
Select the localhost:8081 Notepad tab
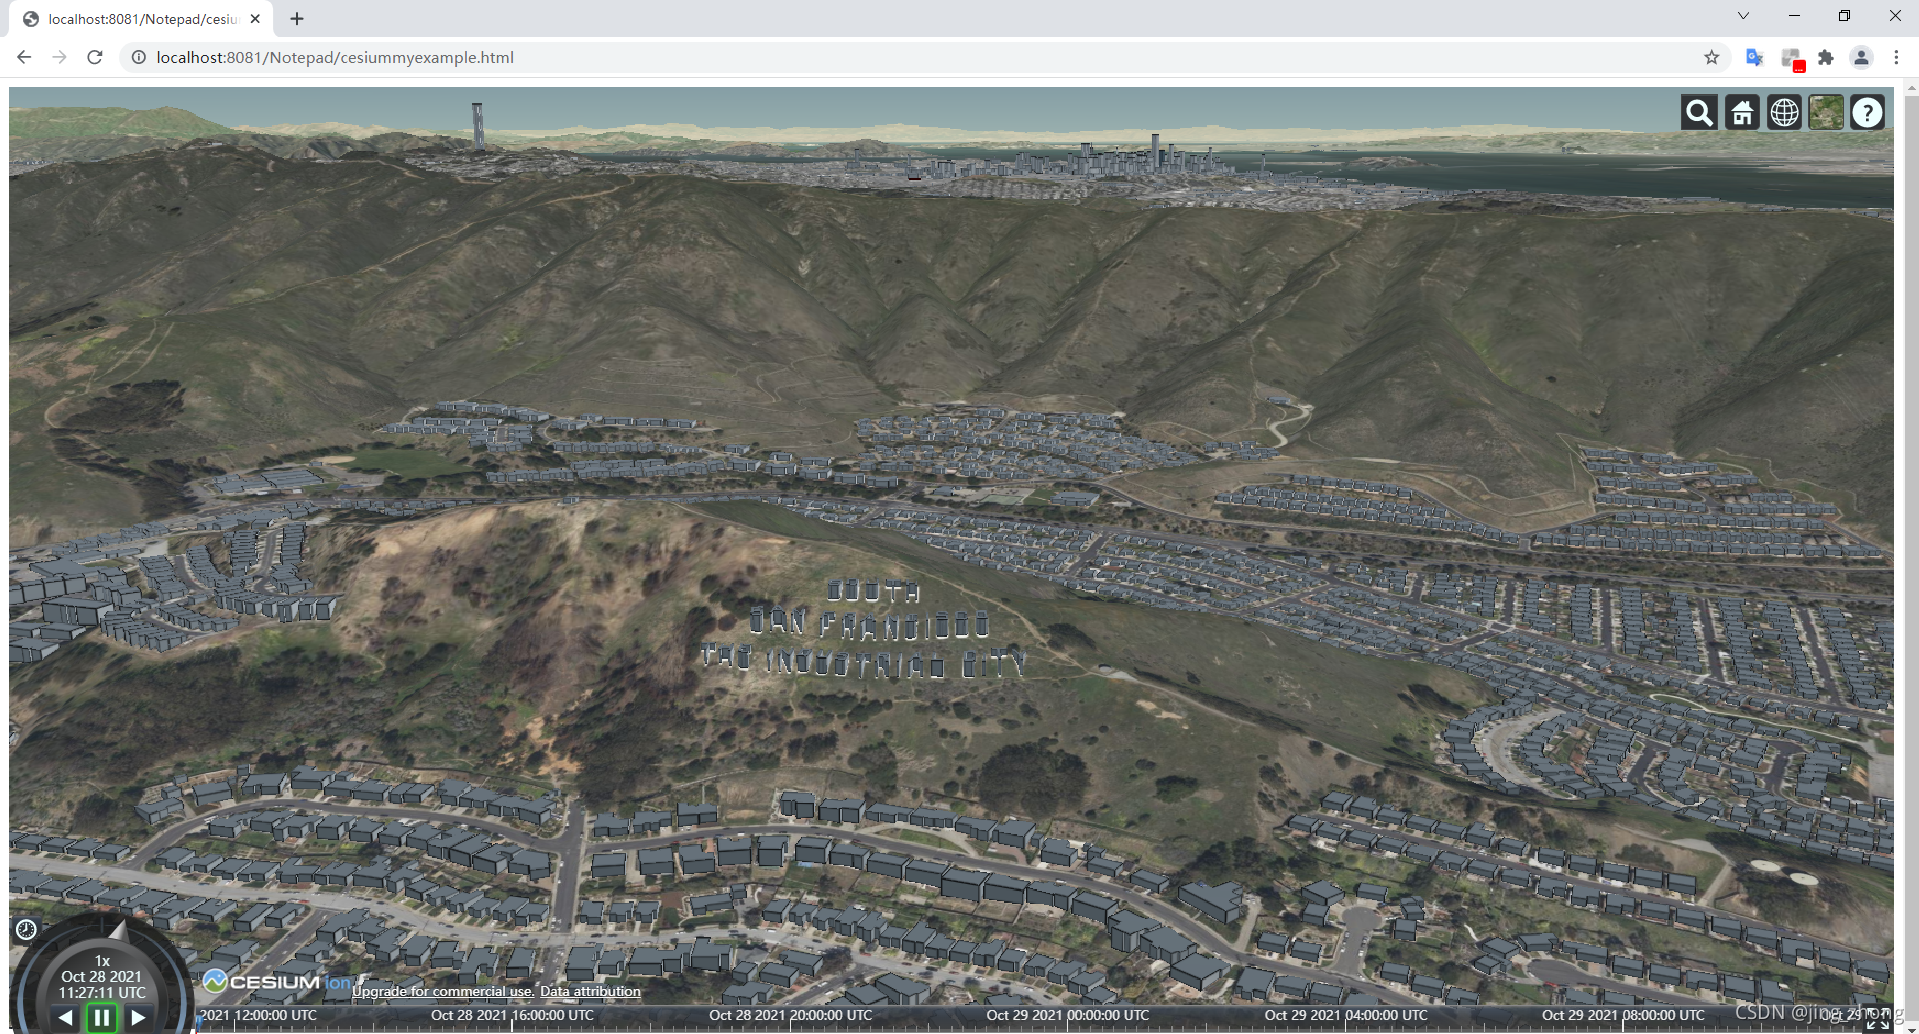140,19
